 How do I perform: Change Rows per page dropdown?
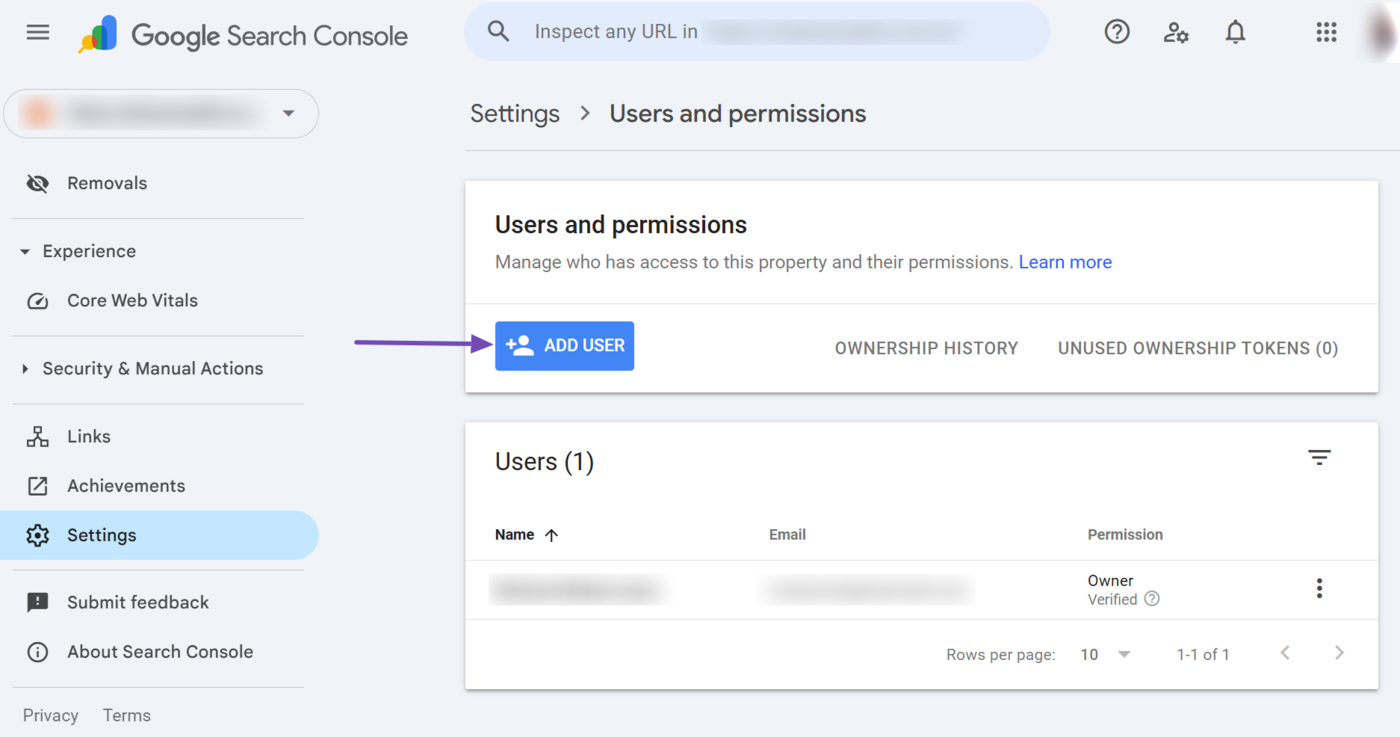click(x=1105, y=654)
